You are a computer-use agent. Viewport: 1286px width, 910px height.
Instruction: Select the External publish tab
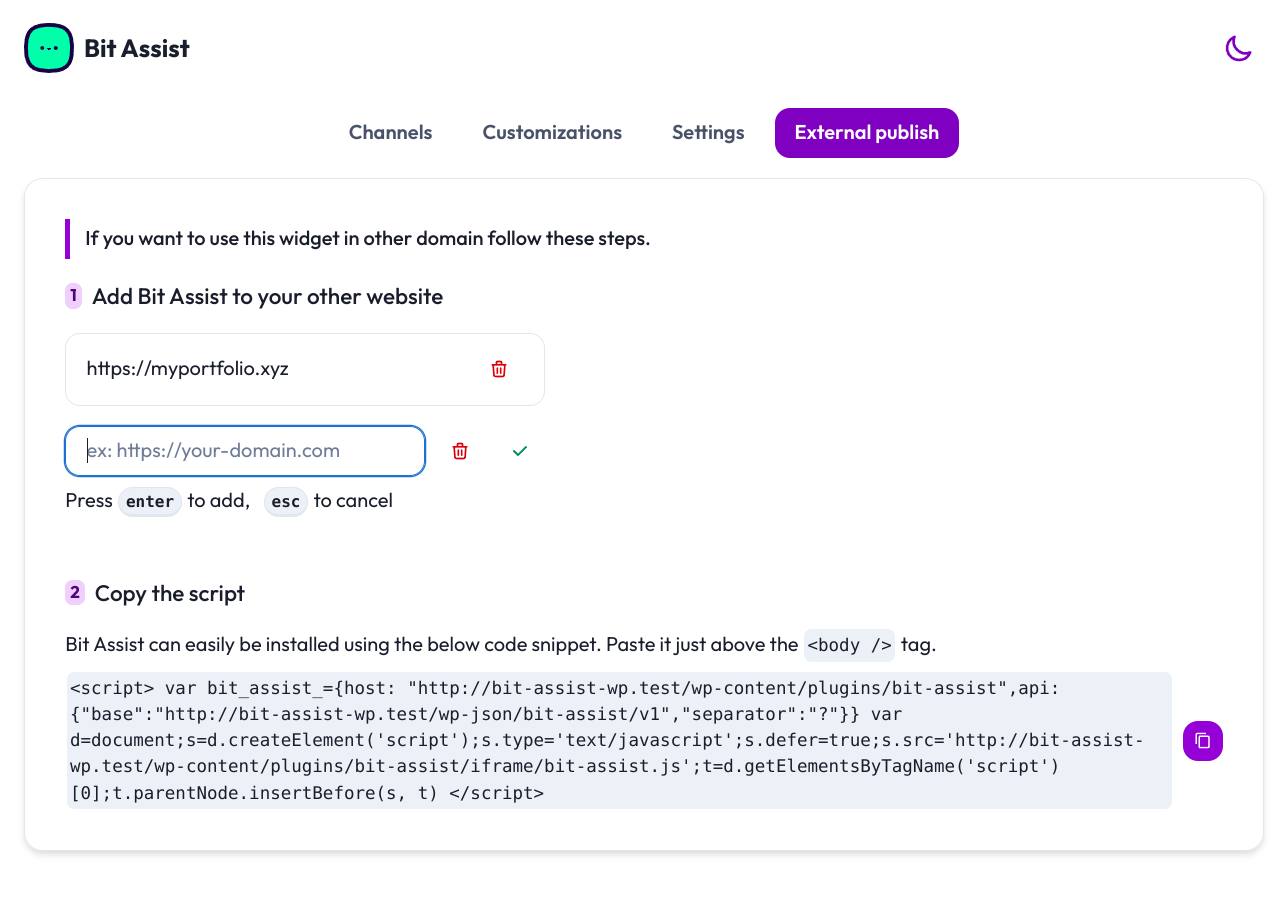867,133
